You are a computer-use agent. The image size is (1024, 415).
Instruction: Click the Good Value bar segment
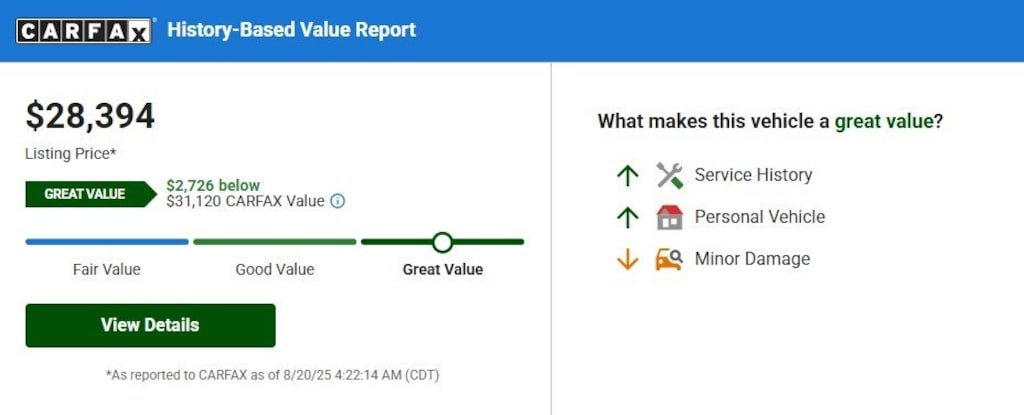coord(275,242)
